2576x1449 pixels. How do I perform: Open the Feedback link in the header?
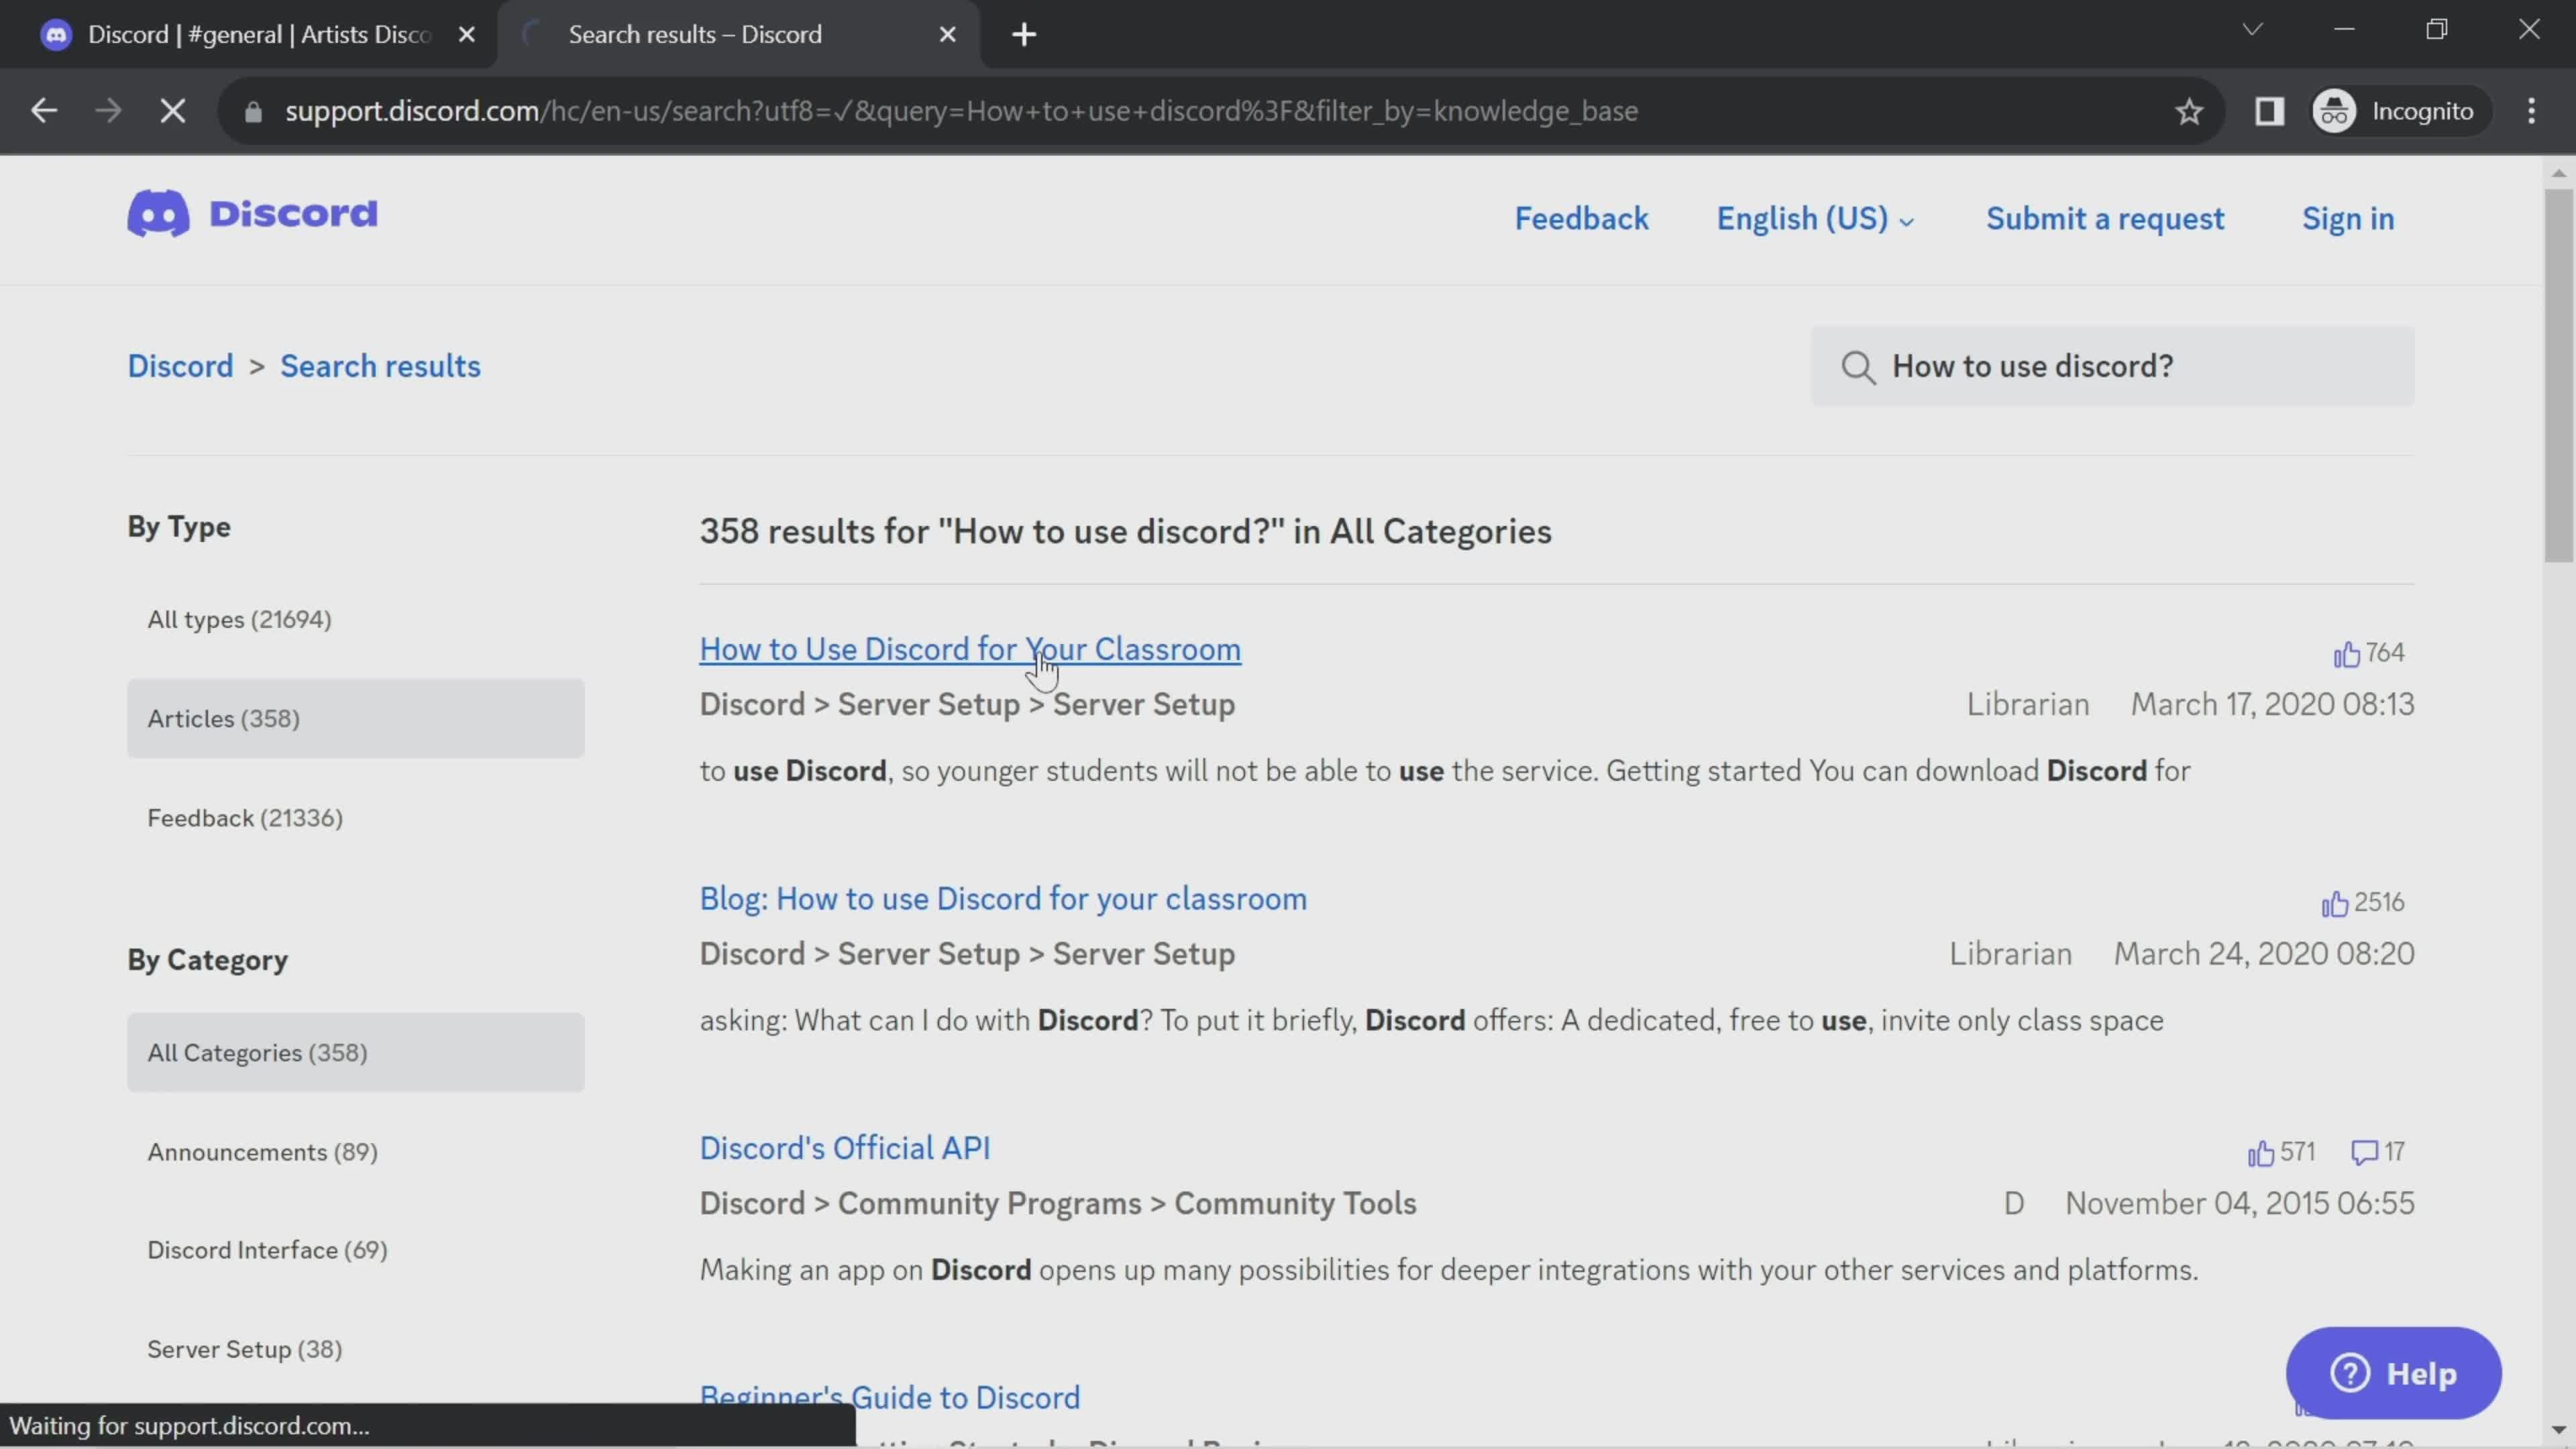tap(1581, 218)
